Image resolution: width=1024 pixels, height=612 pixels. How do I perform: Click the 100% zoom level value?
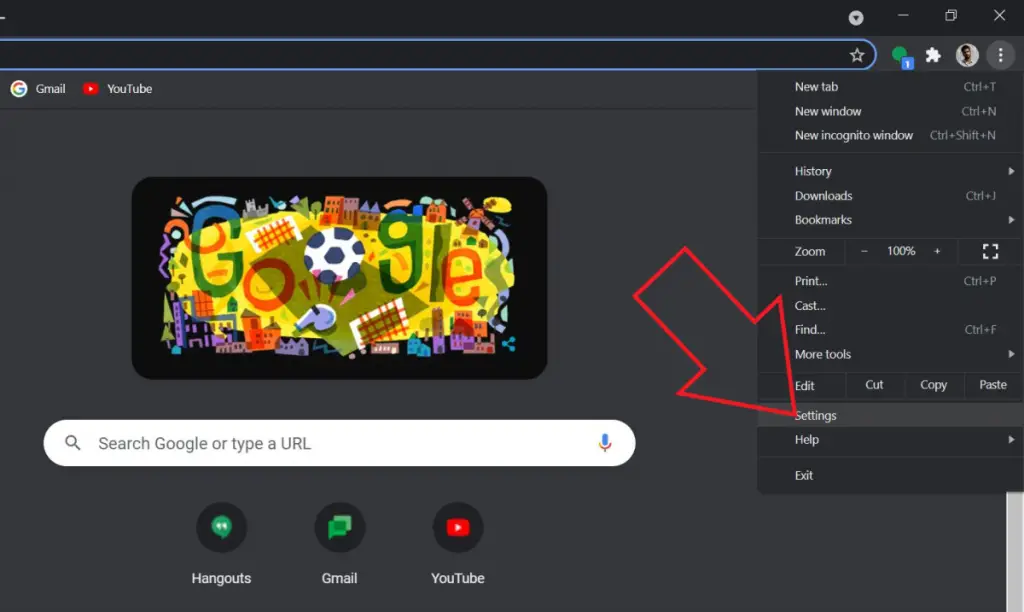[901, 251]
